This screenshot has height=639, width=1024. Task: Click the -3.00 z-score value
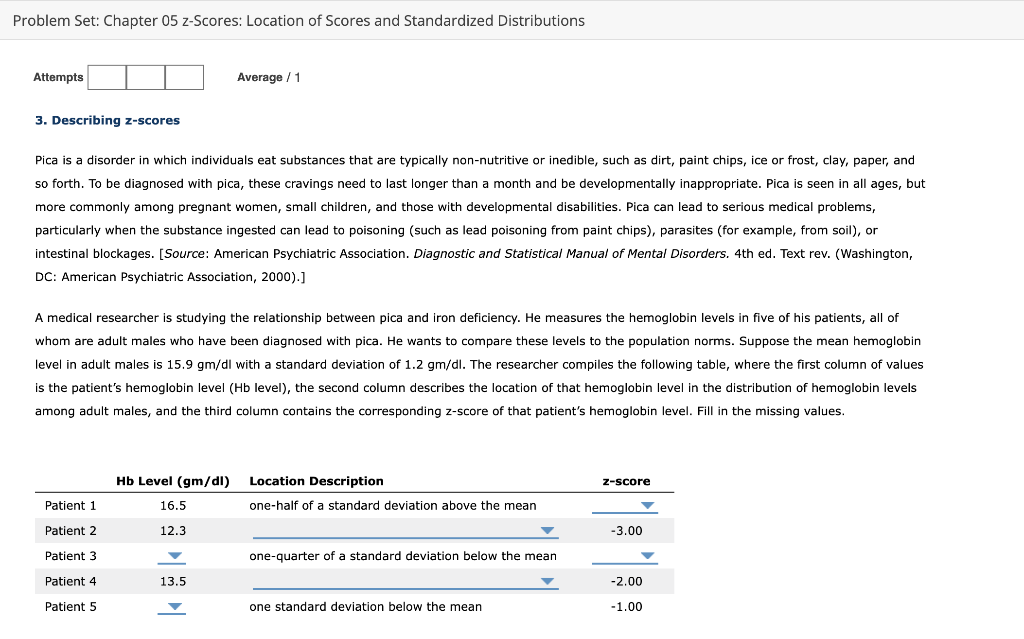pos(626,531)
